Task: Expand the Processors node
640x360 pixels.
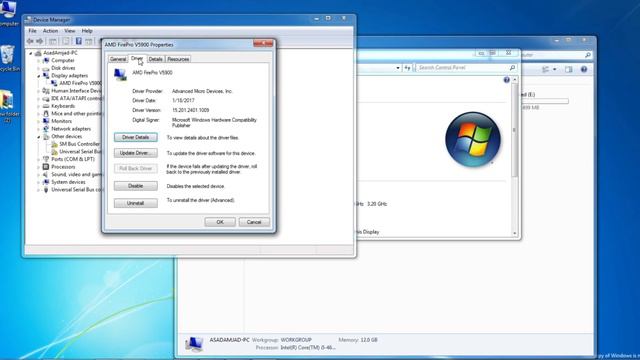Action: pyautogui.click(x=39, y=167)
